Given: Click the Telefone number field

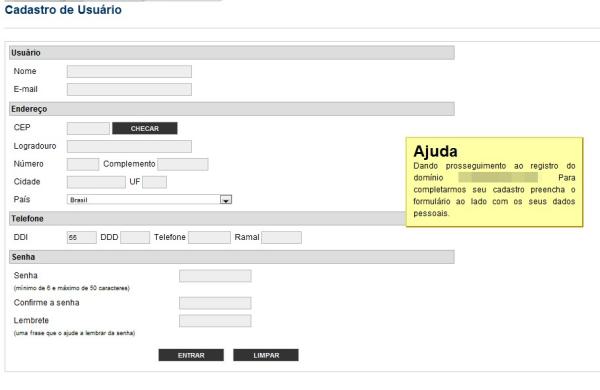Looking at the screenshot, I should coord(209,237).
